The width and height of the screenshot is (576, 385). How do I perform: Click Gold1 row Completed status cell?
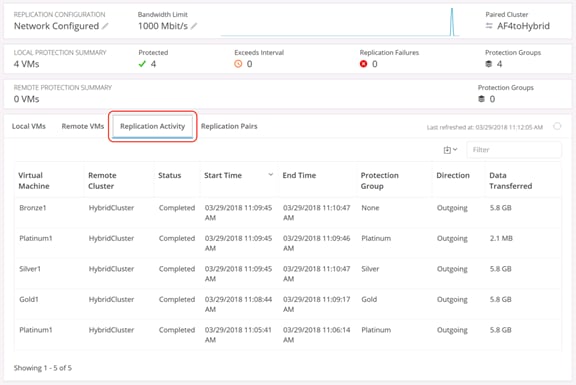[x=177, y=299]
